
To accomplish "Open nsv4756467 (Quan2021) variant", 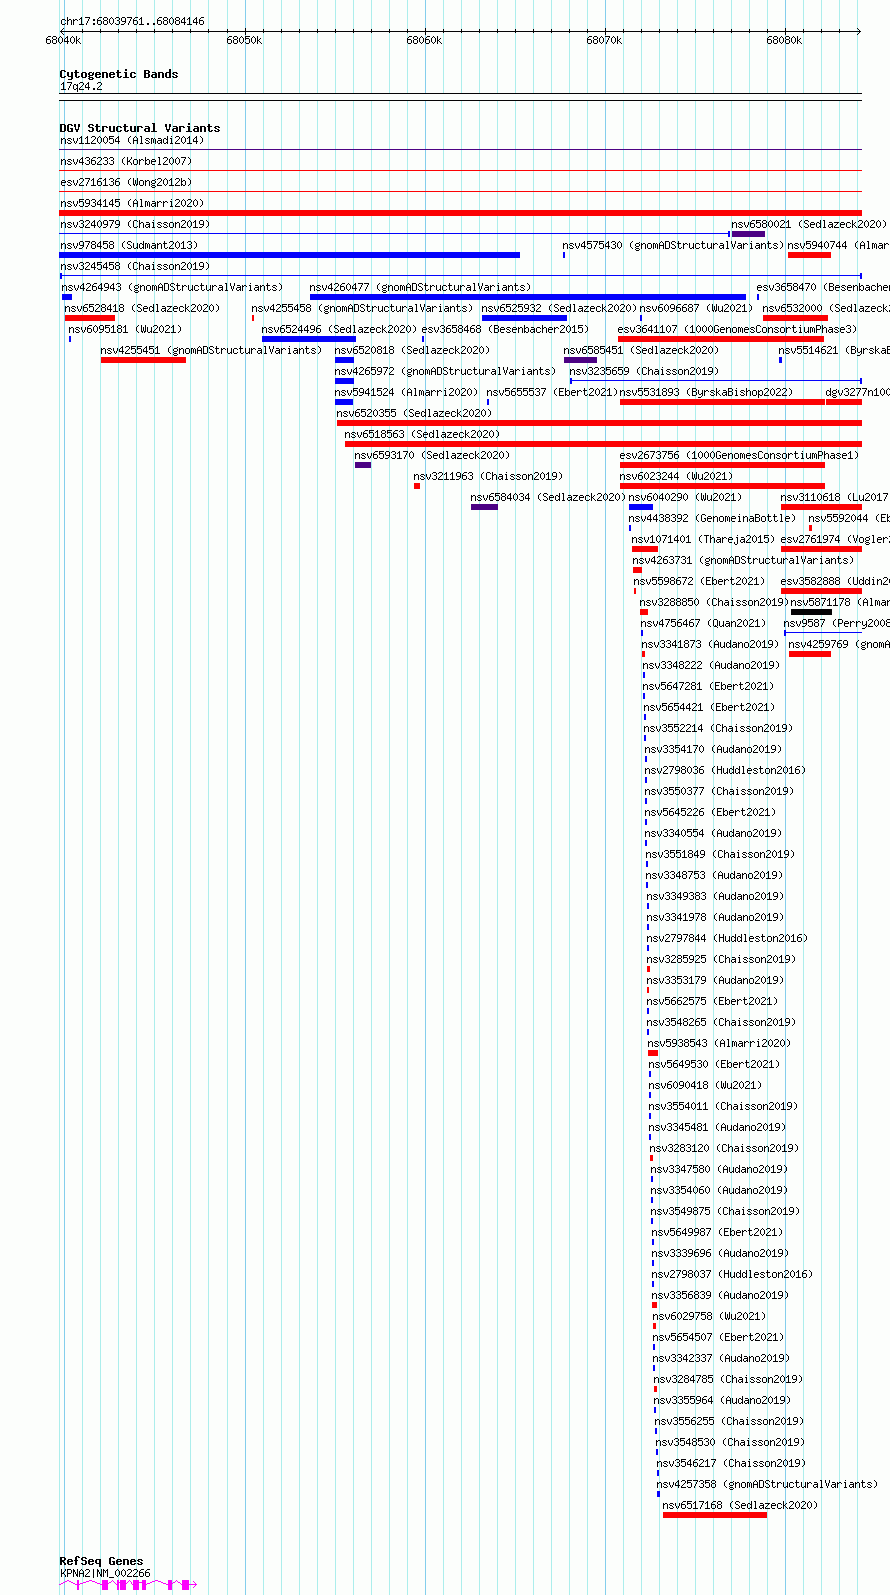I will [x=703, y=623].
